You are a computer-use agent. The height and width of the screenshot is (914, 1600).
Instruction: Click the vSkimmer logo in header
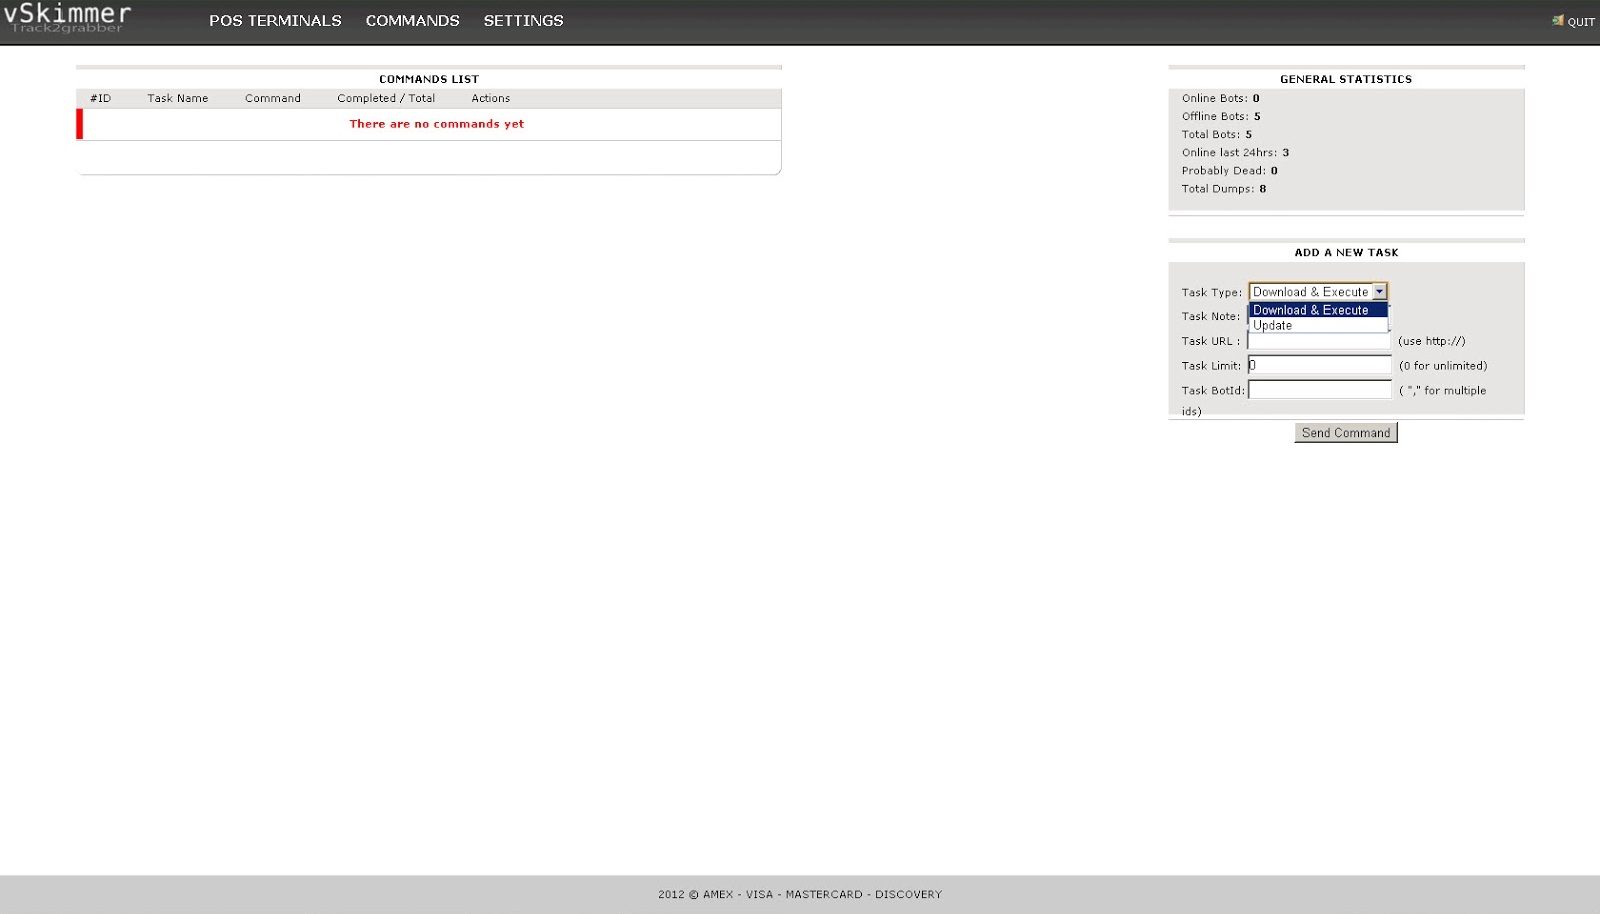(67, 17)
